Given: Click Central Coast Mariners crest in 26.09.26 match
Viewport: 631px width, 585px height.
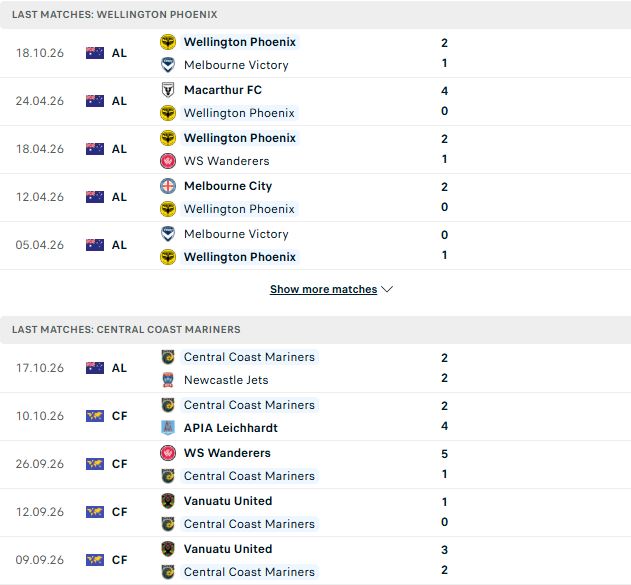Looking at the screenshot, I should click(168, 476).
